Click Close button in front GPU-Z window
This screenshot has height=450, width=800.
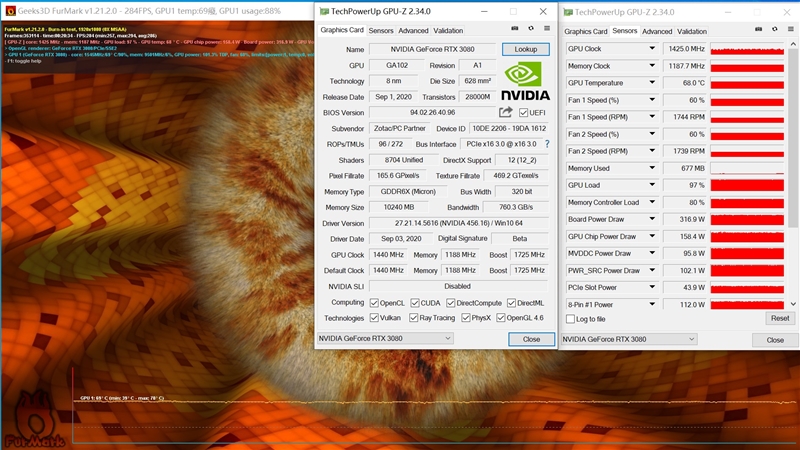[531, 339]
